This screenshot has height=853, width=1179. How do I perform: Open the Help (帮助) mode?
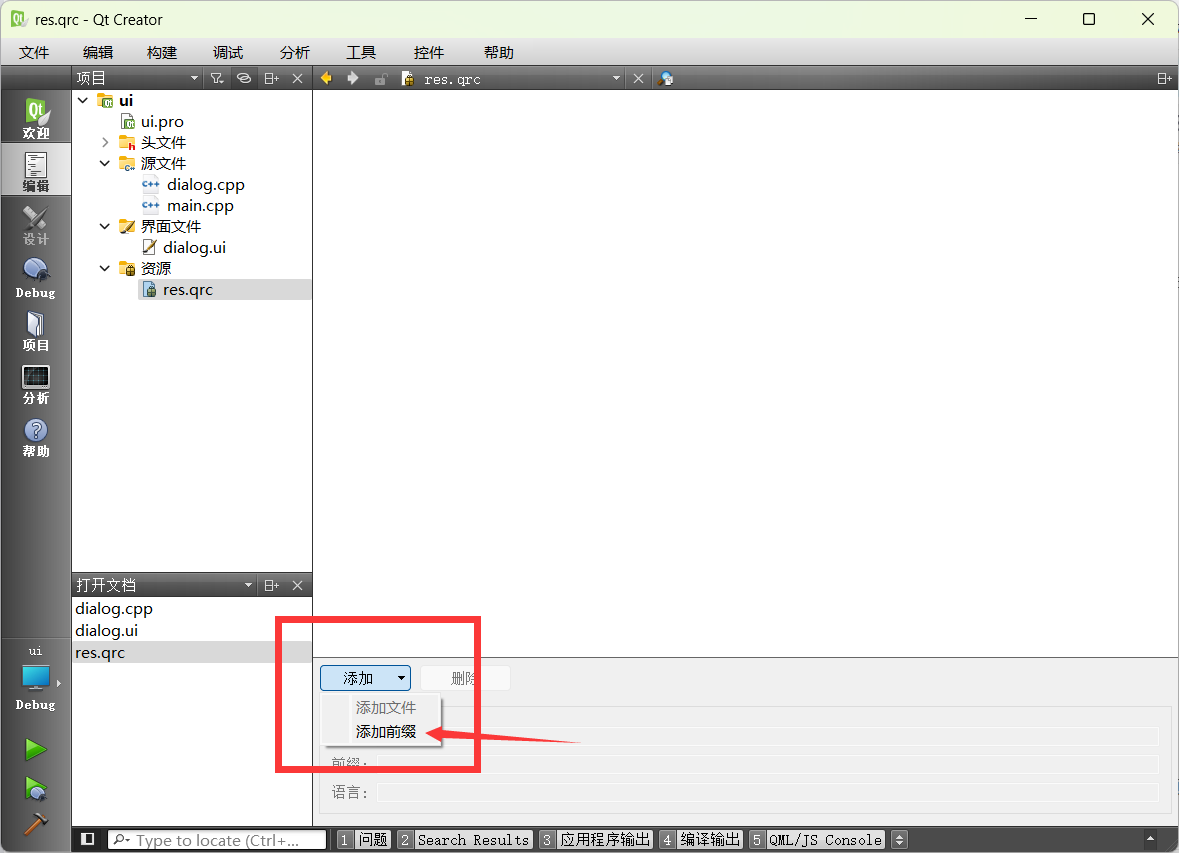pos(35,438)
